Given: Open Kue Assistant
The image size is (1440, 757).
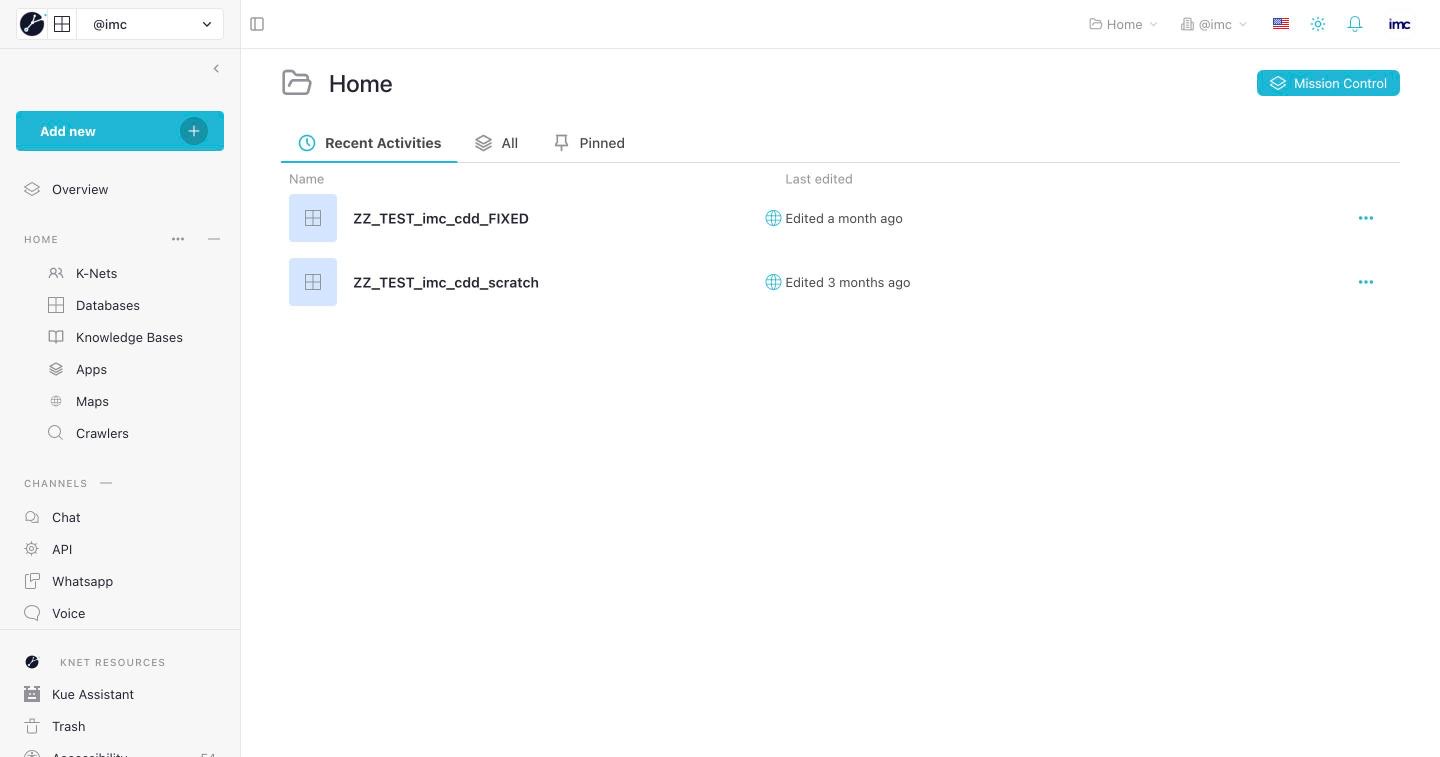Looking at the screenshot, I should tap(93, 694).
